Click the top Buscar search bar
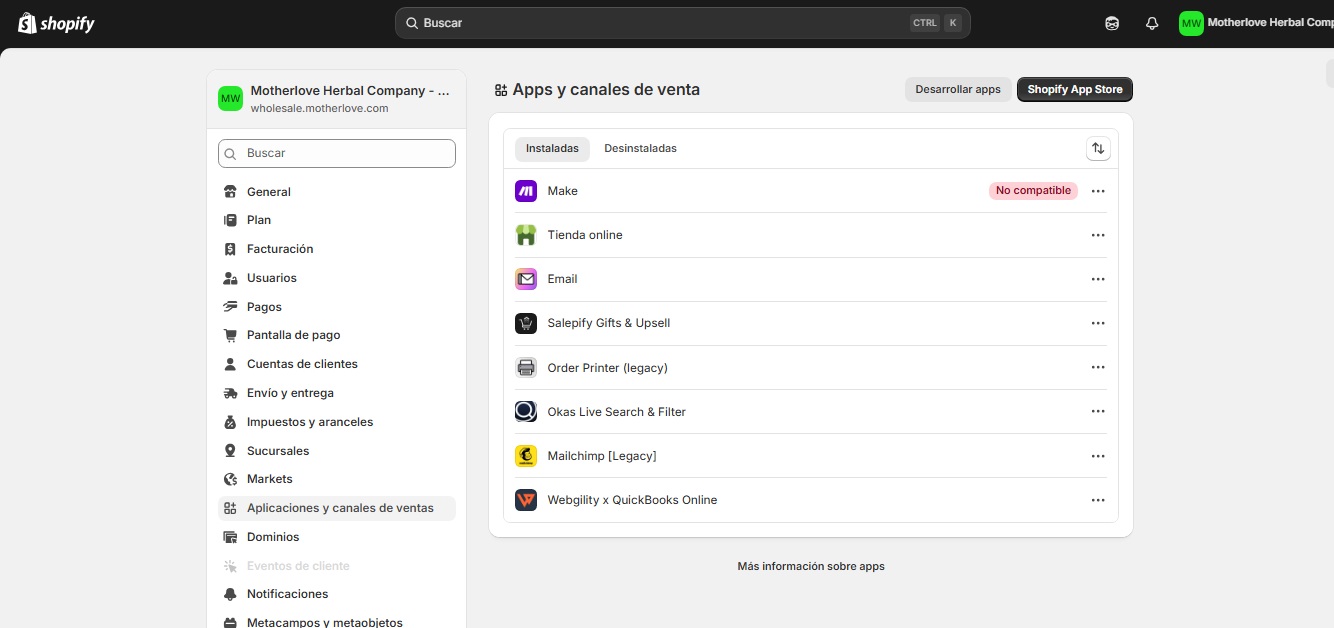 [x=683, y=23]
